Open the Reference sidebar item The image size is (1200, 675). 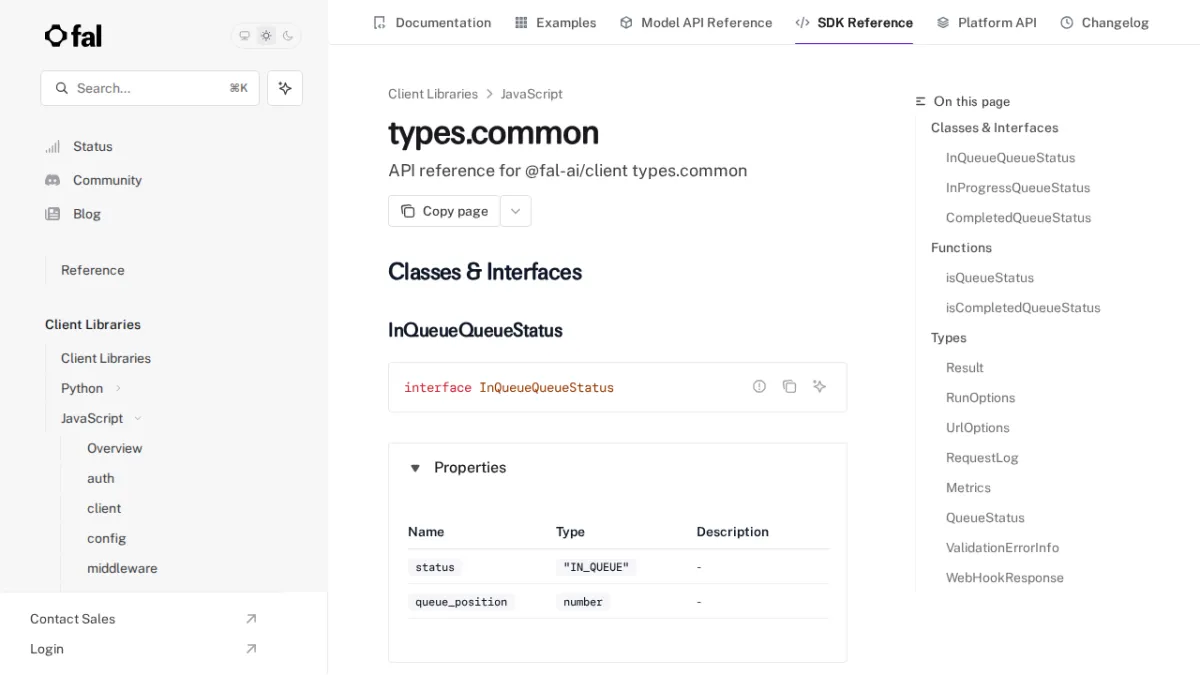[93, 270]
